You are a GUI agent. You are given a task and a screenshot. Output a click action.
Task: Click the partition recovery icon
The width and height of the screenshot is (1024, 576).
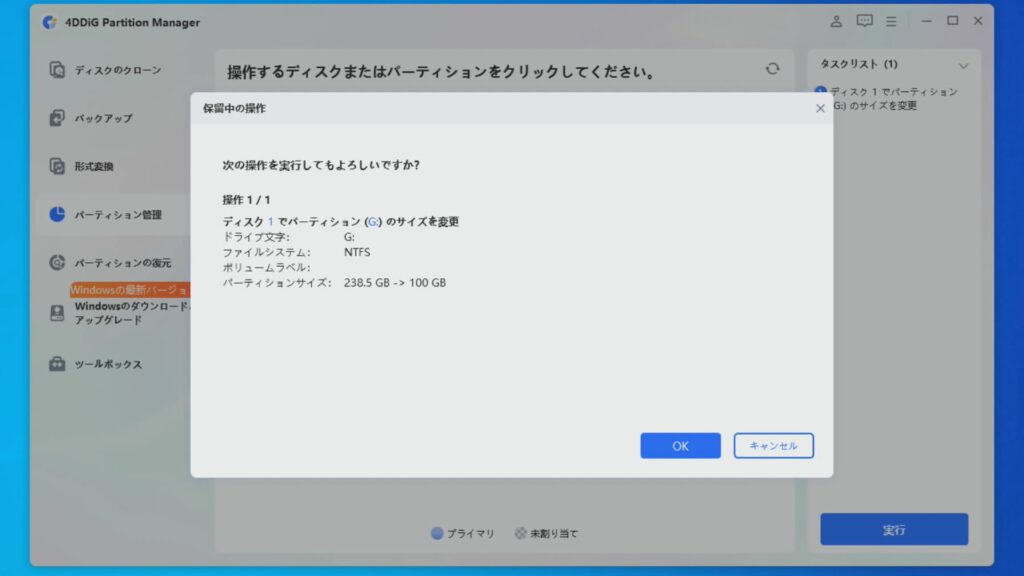58,263
